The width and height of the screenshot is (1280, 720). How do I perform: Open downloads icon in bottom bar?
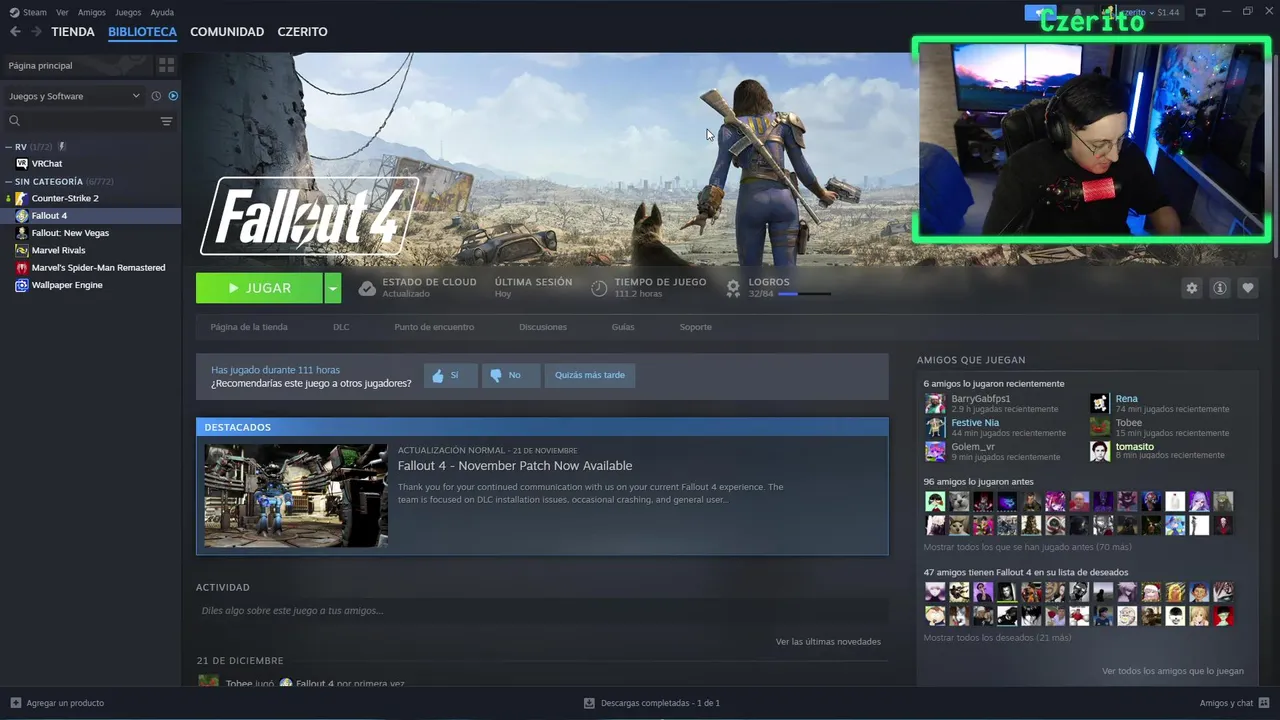(x=589, y=703)
